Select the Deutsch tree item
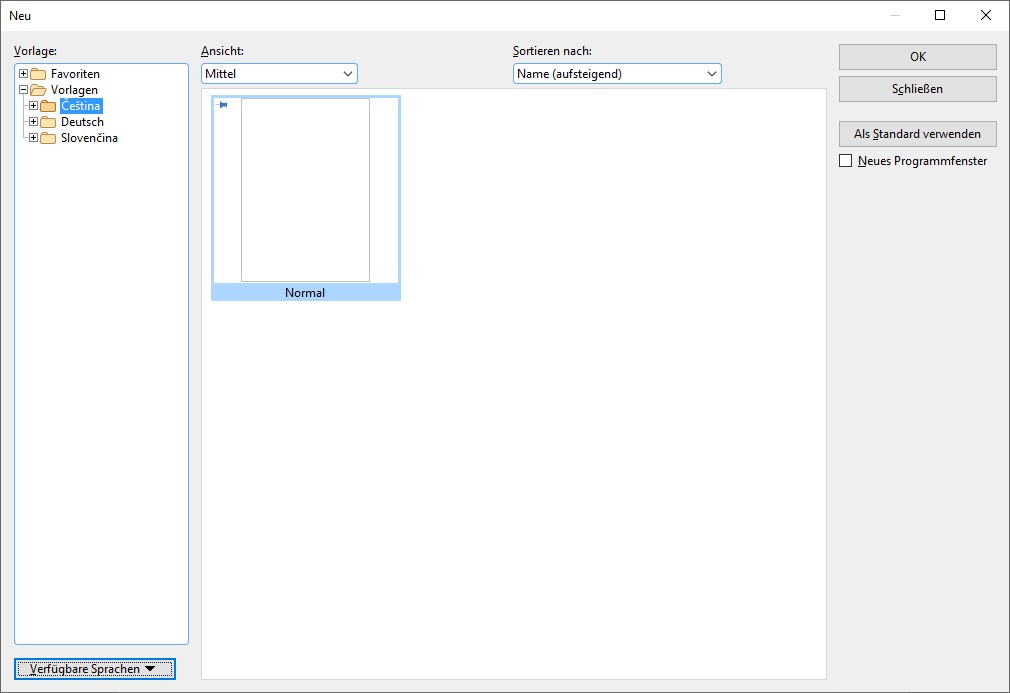The height and width of the screenshot is (693, 1010). click(x=82, y=122)
